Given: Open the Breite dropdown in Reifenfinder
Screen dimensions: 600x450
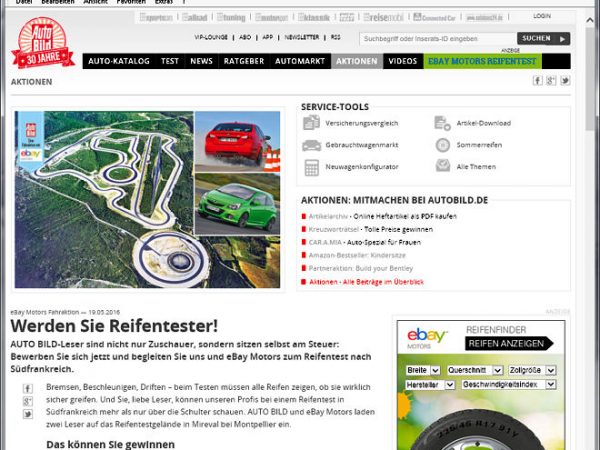Looking at the screenshot, I should 423,370.
